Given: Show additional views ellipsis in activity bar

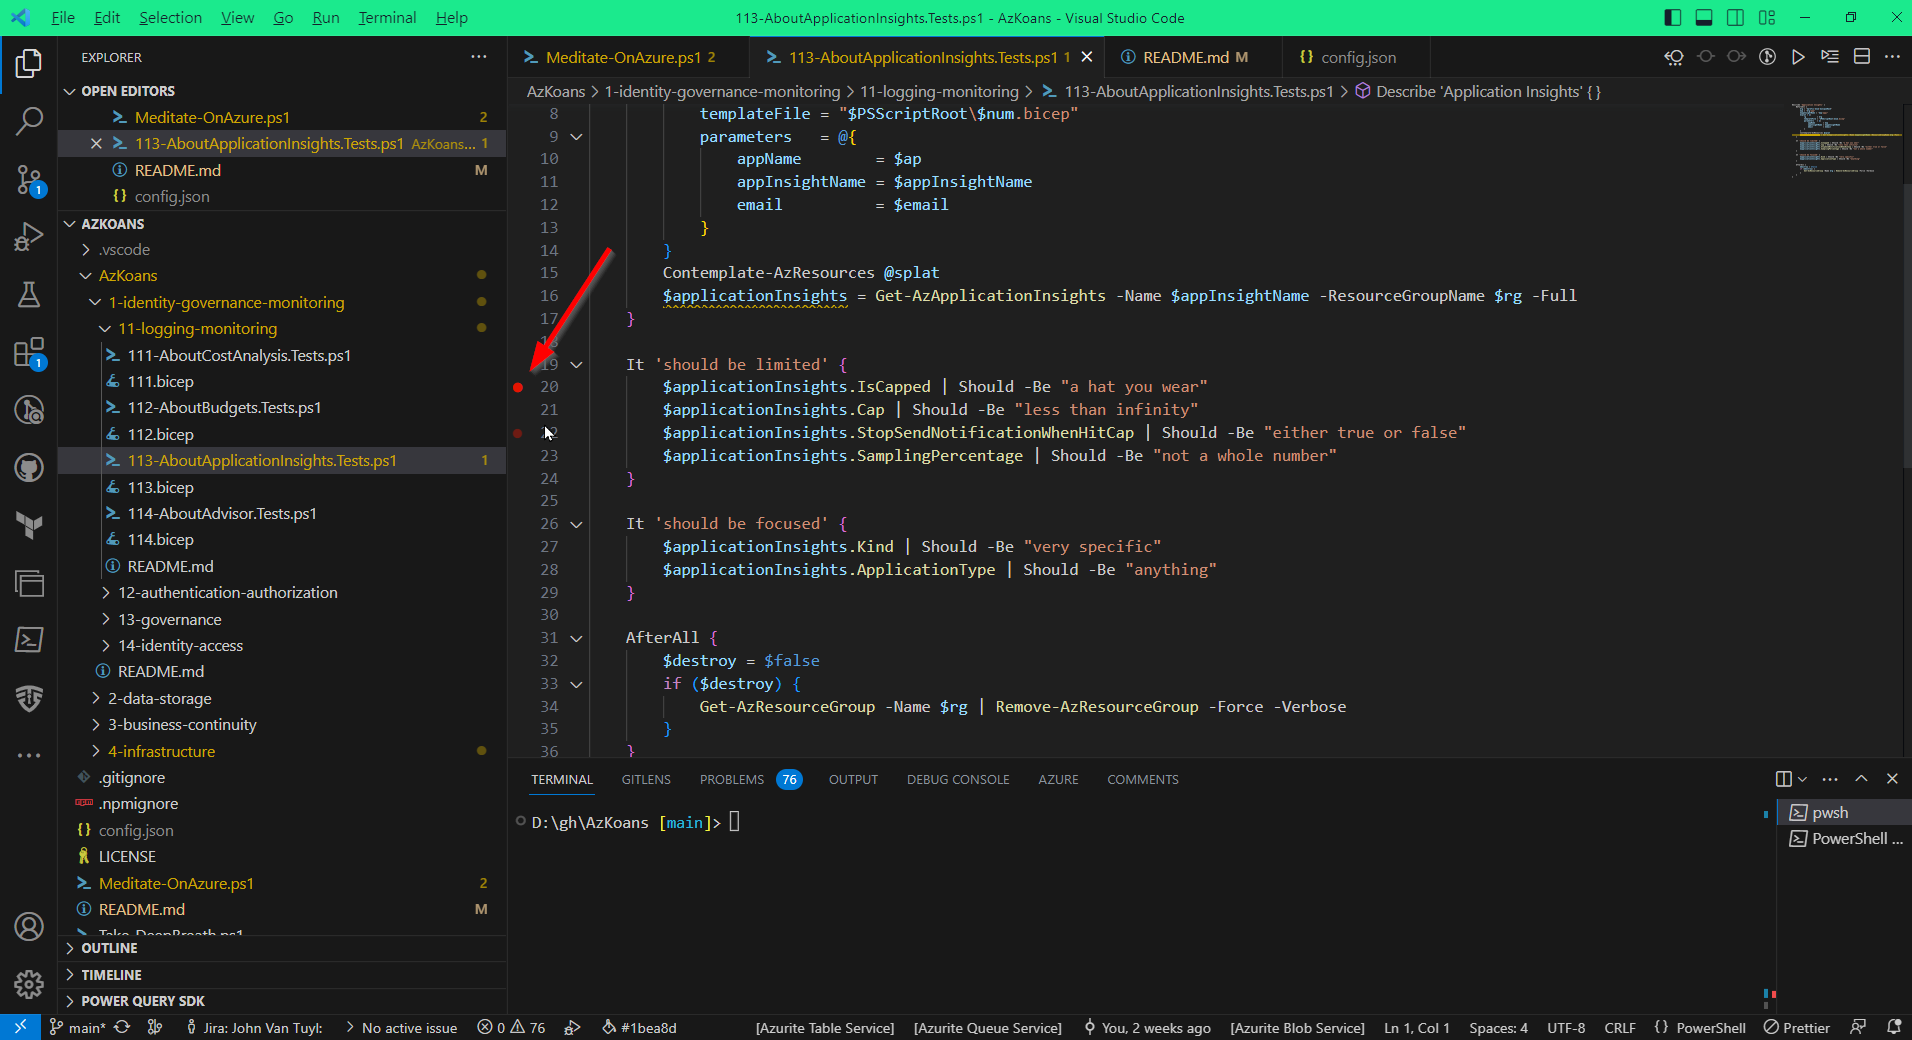Looking at the screenshot, I should point(29,755).
